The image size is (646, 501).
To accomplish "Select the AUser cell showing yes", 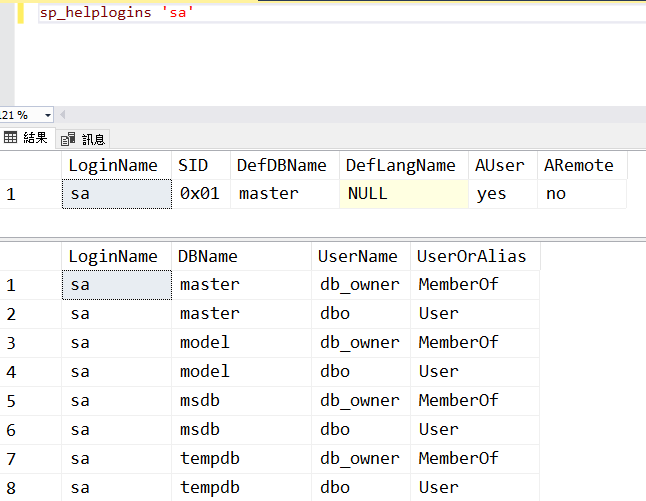I will point(502,194).
